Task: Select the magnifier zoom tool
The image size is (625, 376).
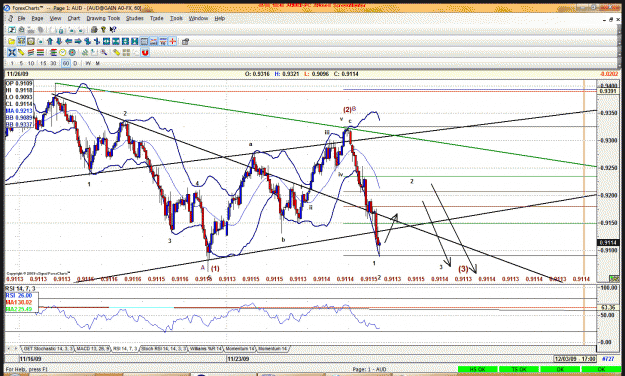Action: coord(104,52)
